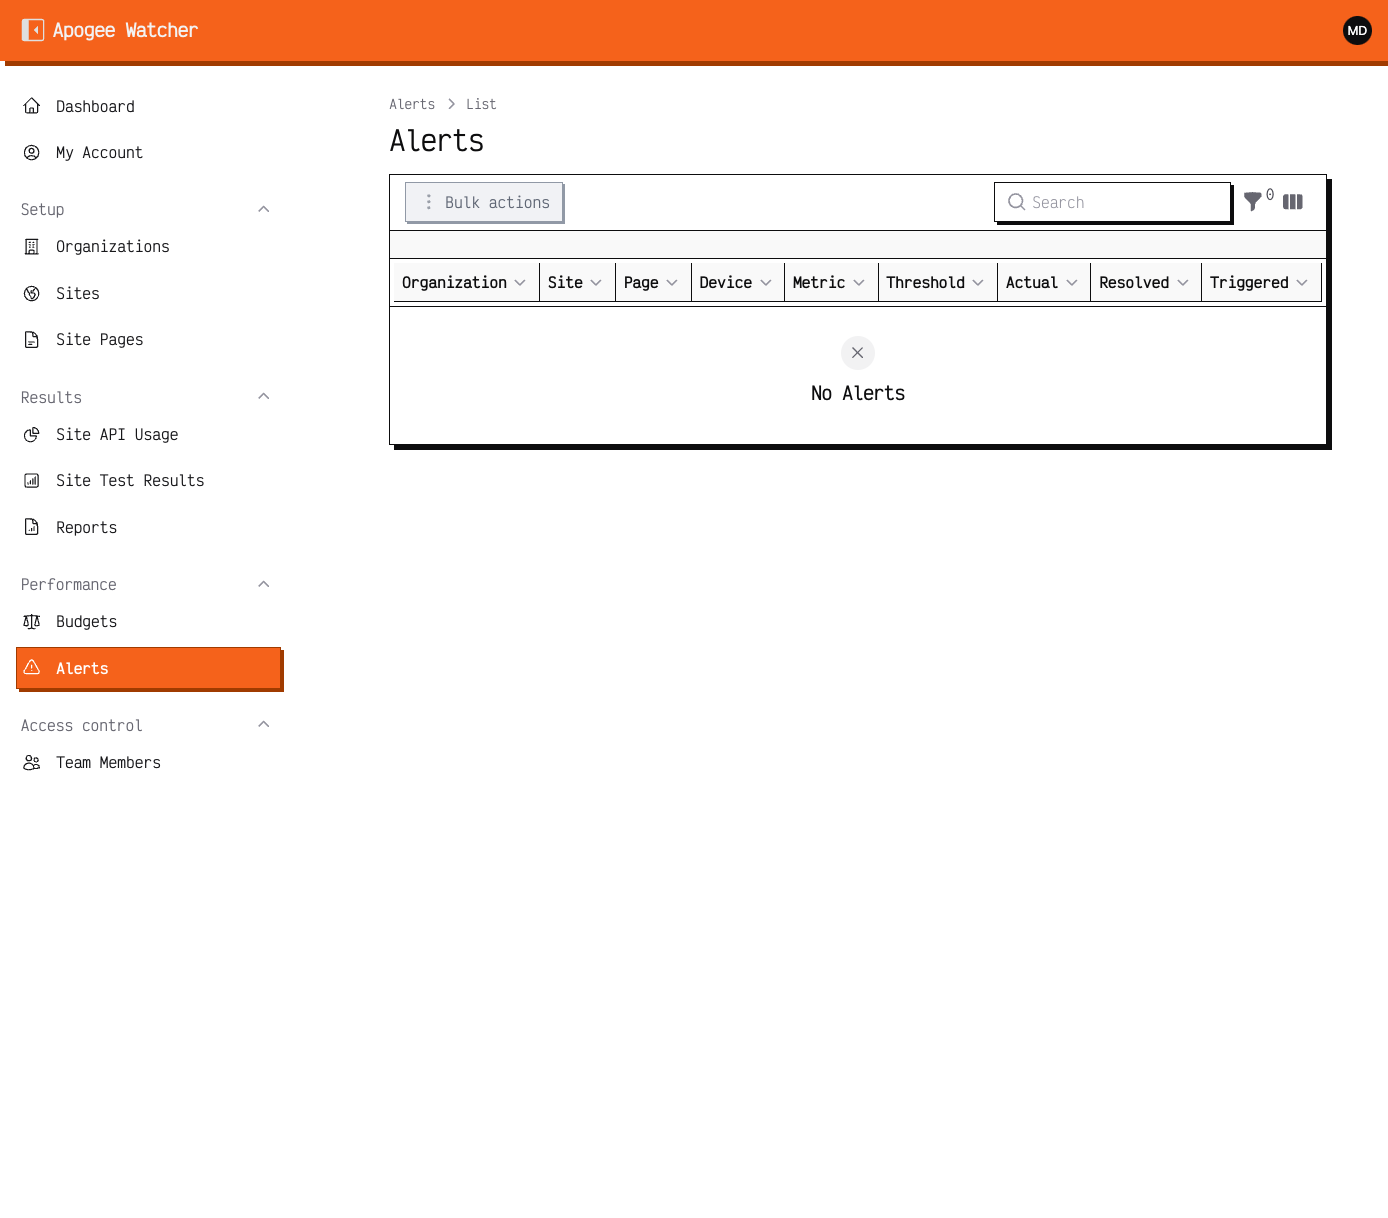Open the MD user avatar menu
Screen dimensions: 1388x1218
pyautogui.click(x=1357, y=30)
